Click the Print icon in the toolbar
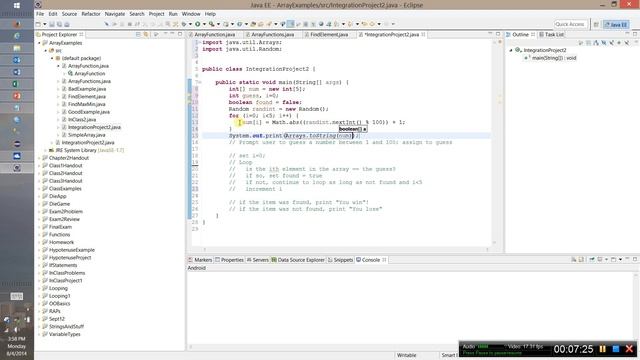The width and height of the screenshot is (640, 360). (67, 24)
